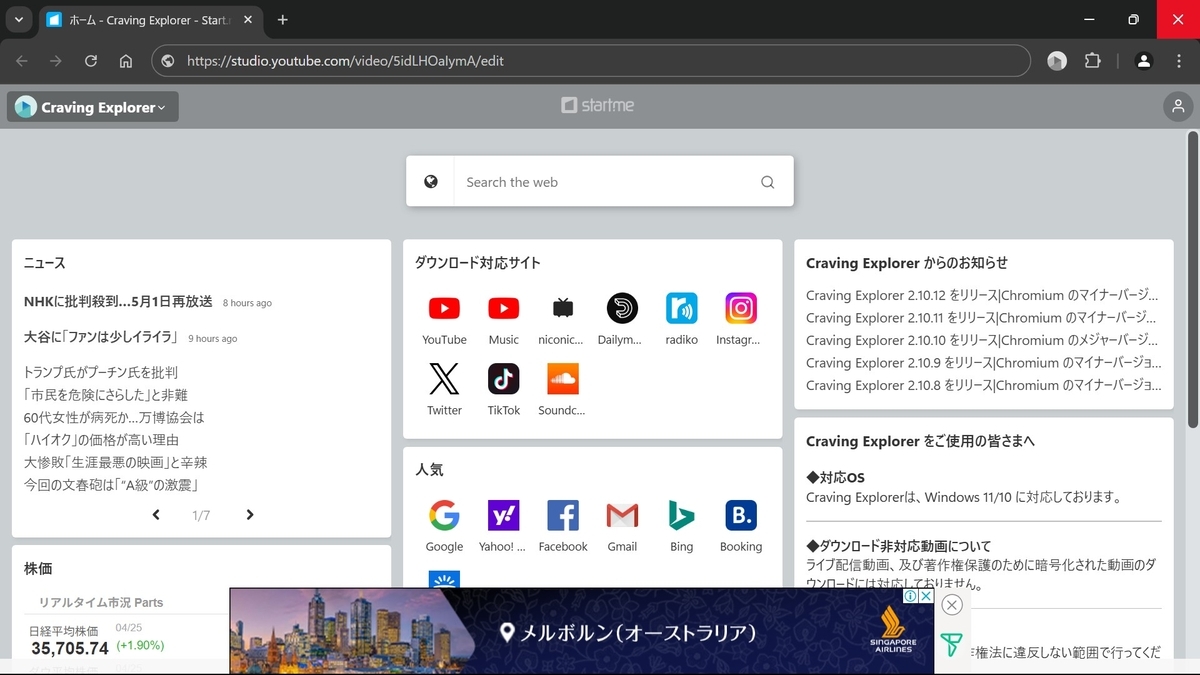Image resolution: width=1200 pixels, height=675 pixels.
Task: Open the Dailymotion shortcut icon
Action: click(x=622, y=308)
